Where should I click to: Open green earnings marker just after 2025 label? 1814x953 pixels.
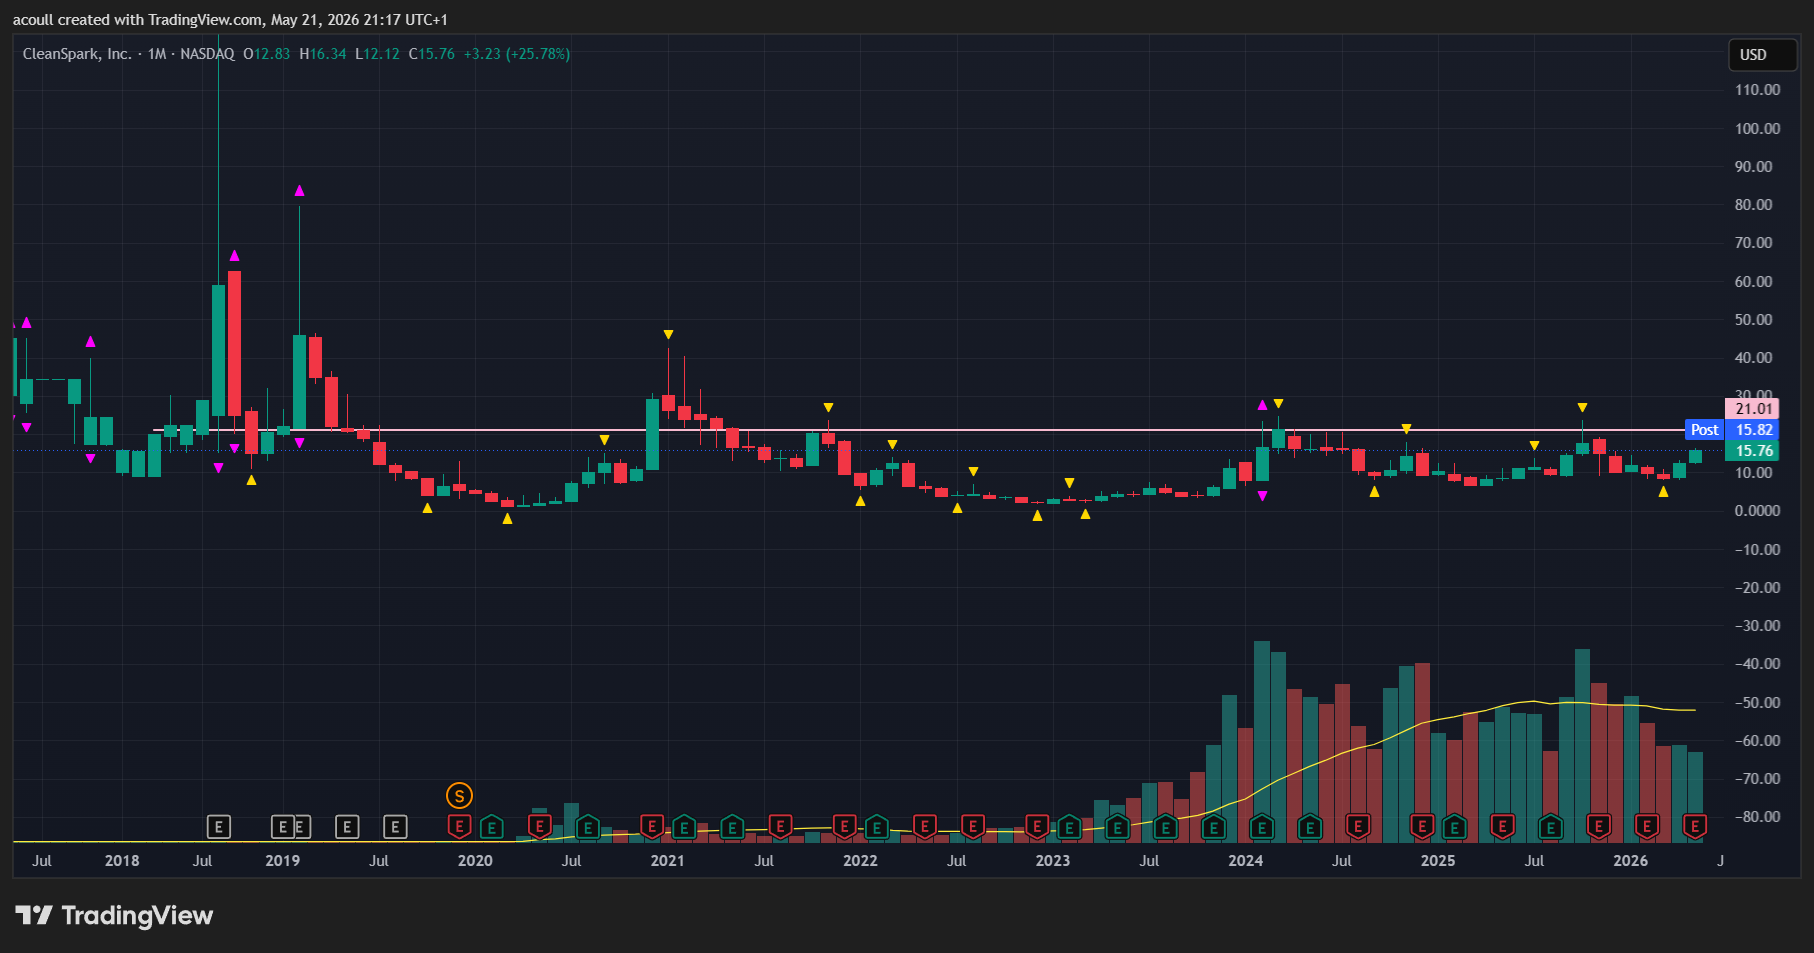click(x=1454, y=827)
